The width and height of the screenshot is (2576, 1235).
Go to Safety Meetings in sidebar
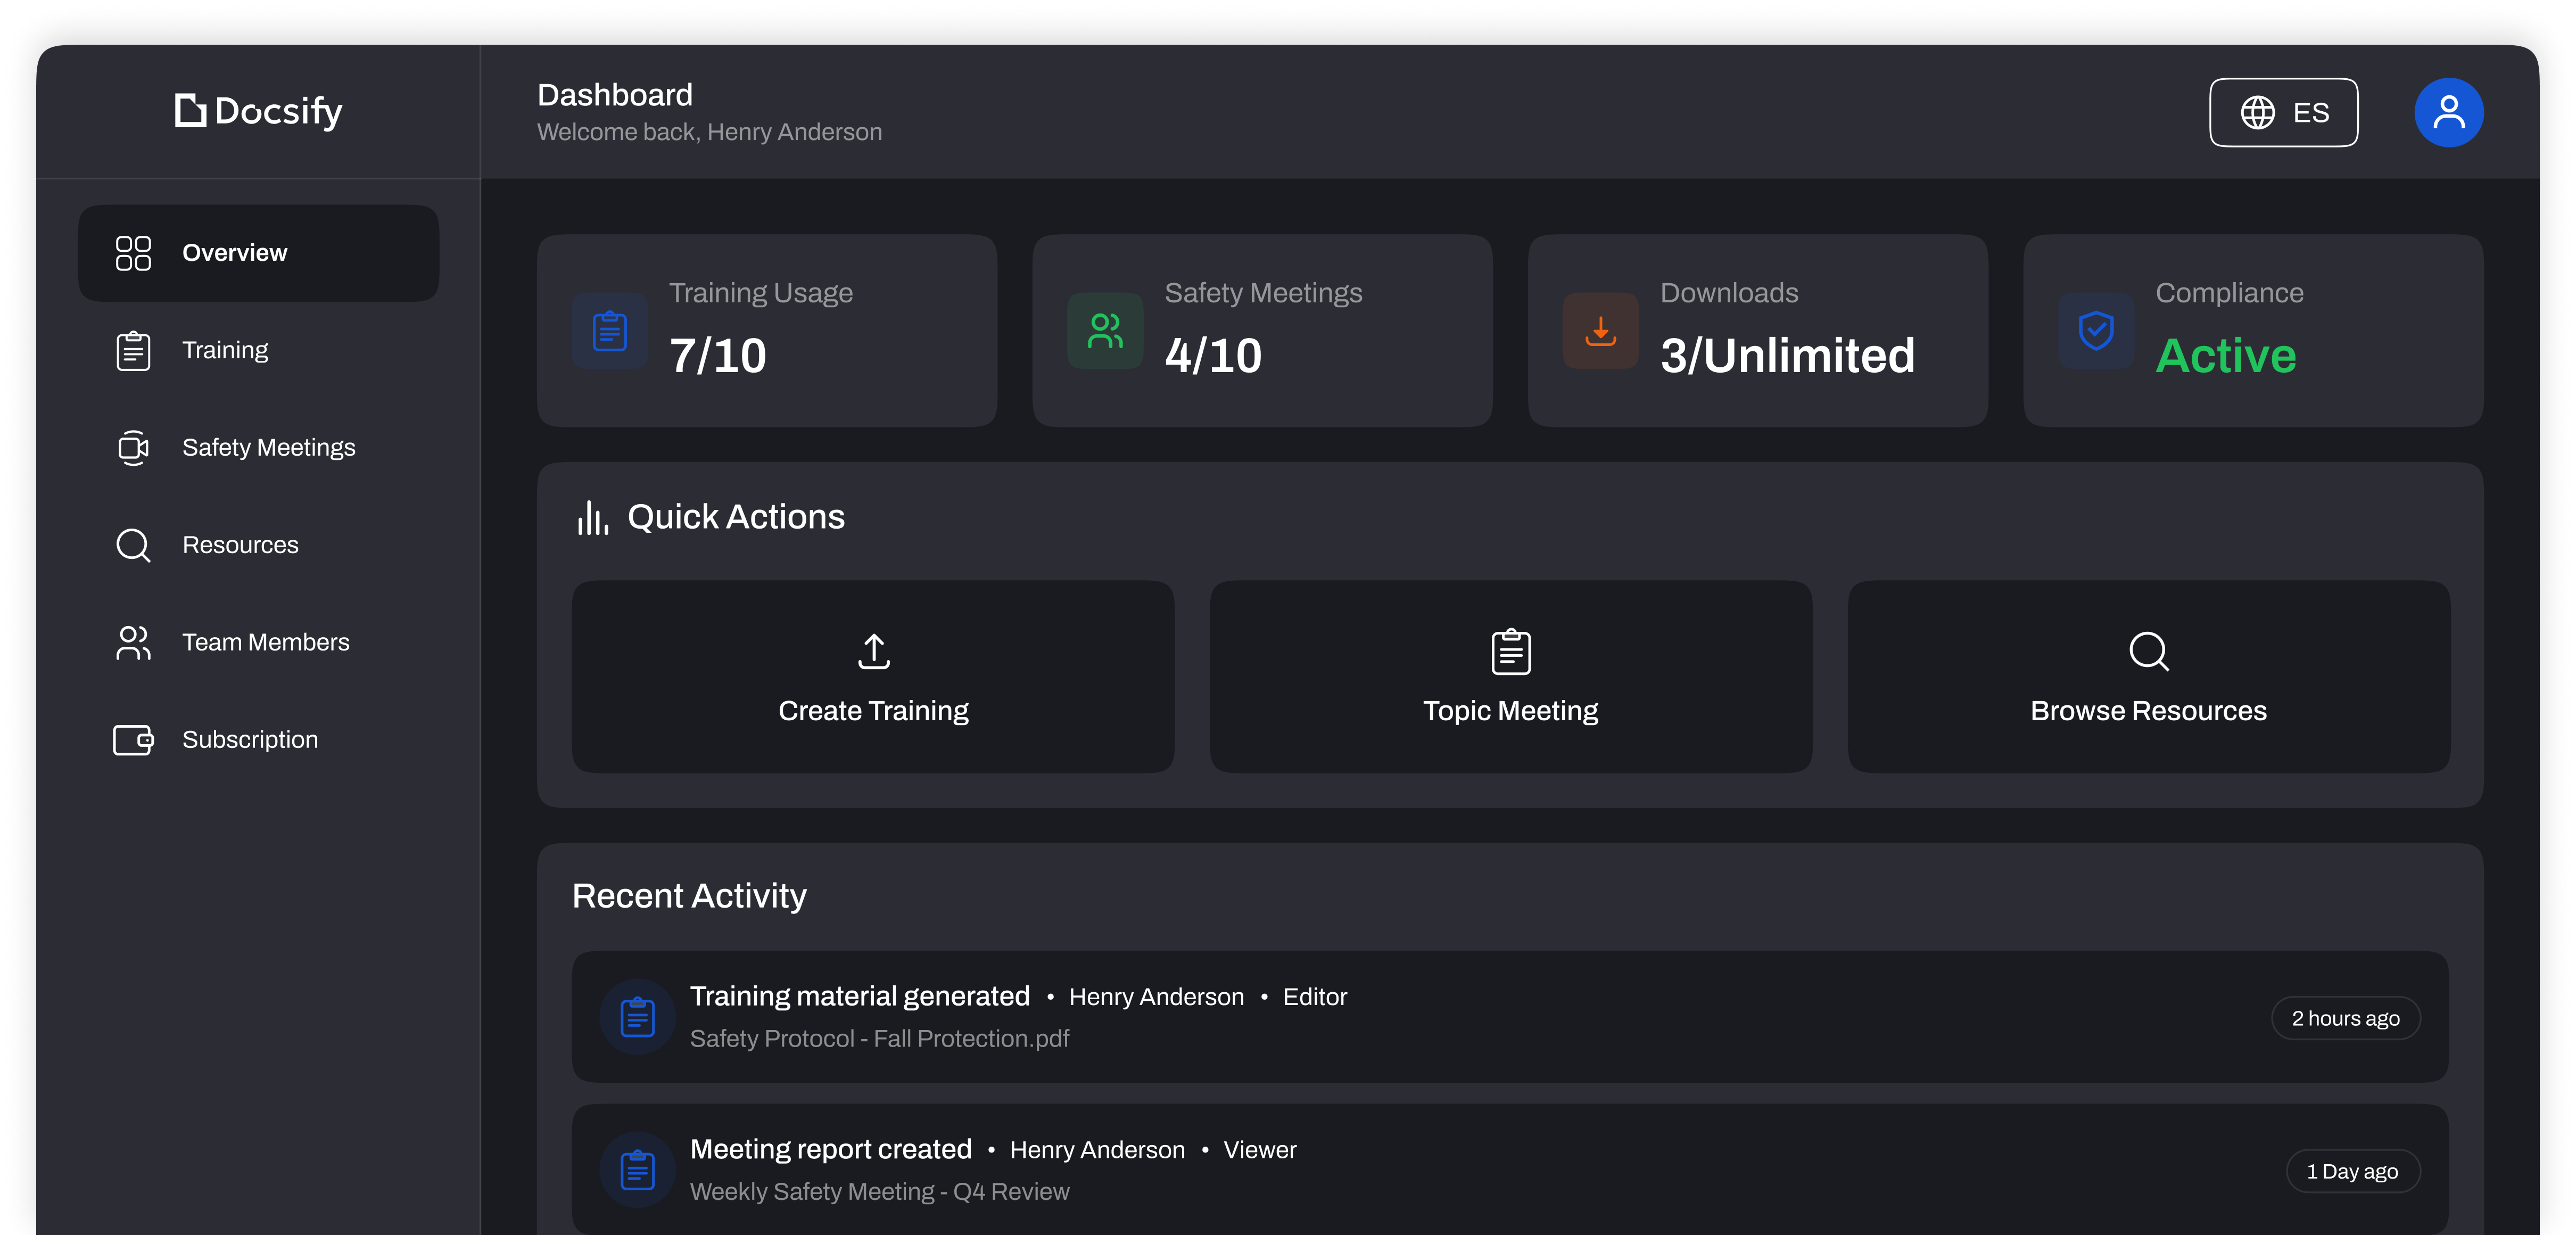pos(268,448)
